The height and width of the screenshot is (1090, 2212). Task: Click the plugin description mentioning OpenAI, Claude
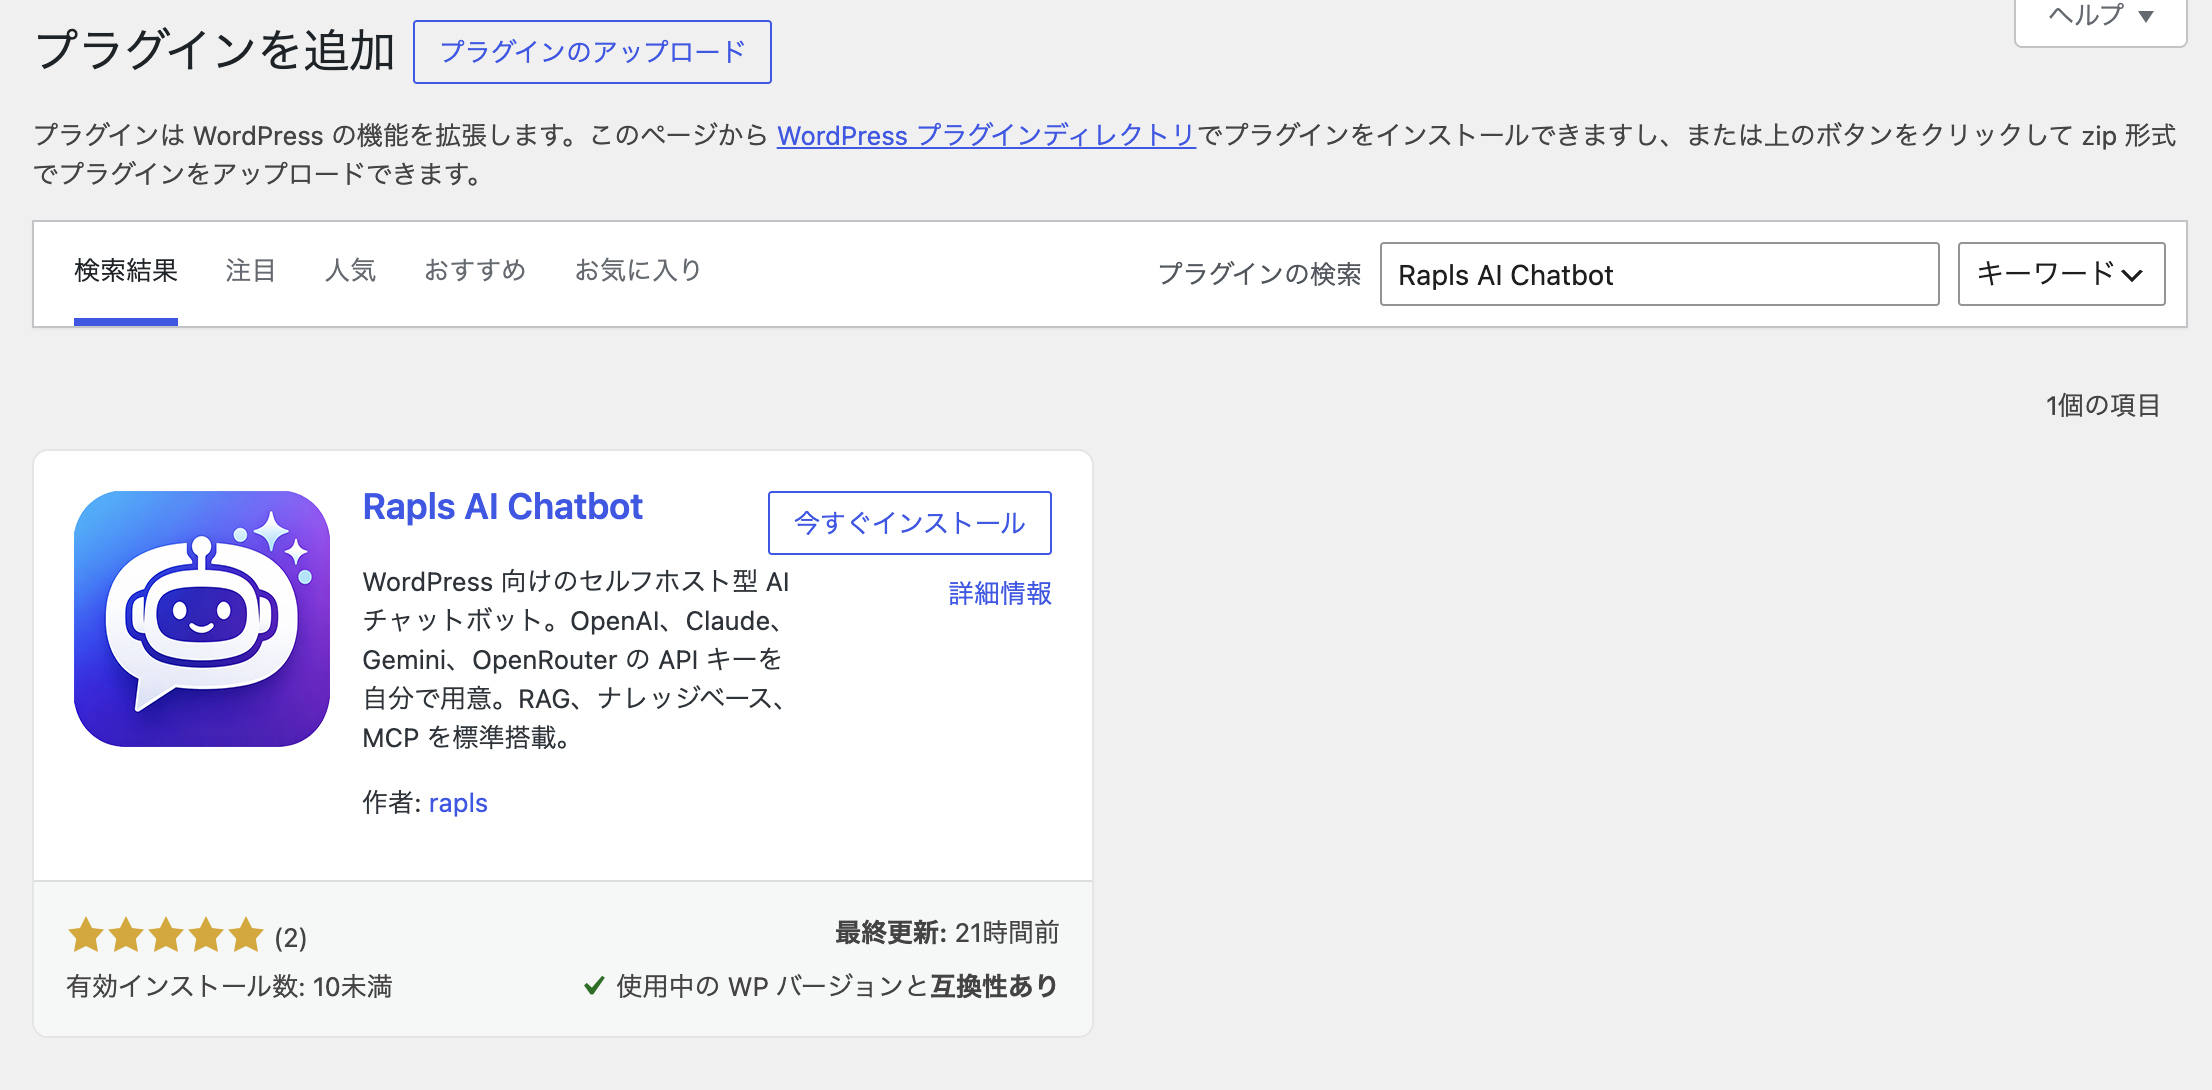click(x=578, y=660)
